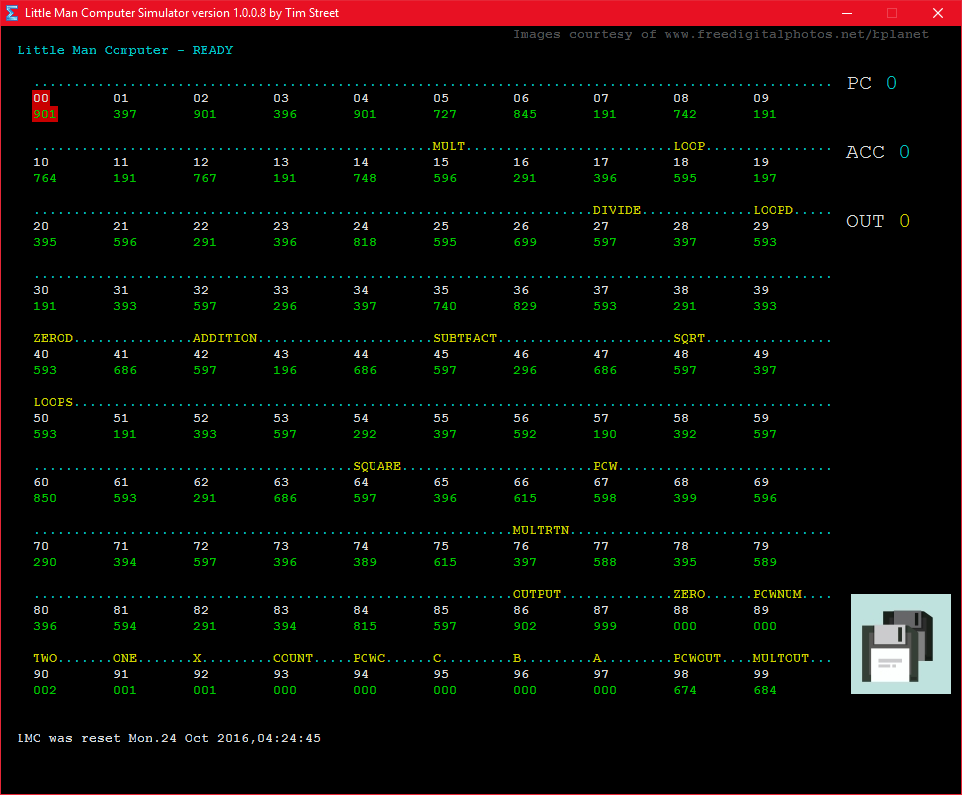Select memory cell 87 value 999

click(x=605, y=626)
